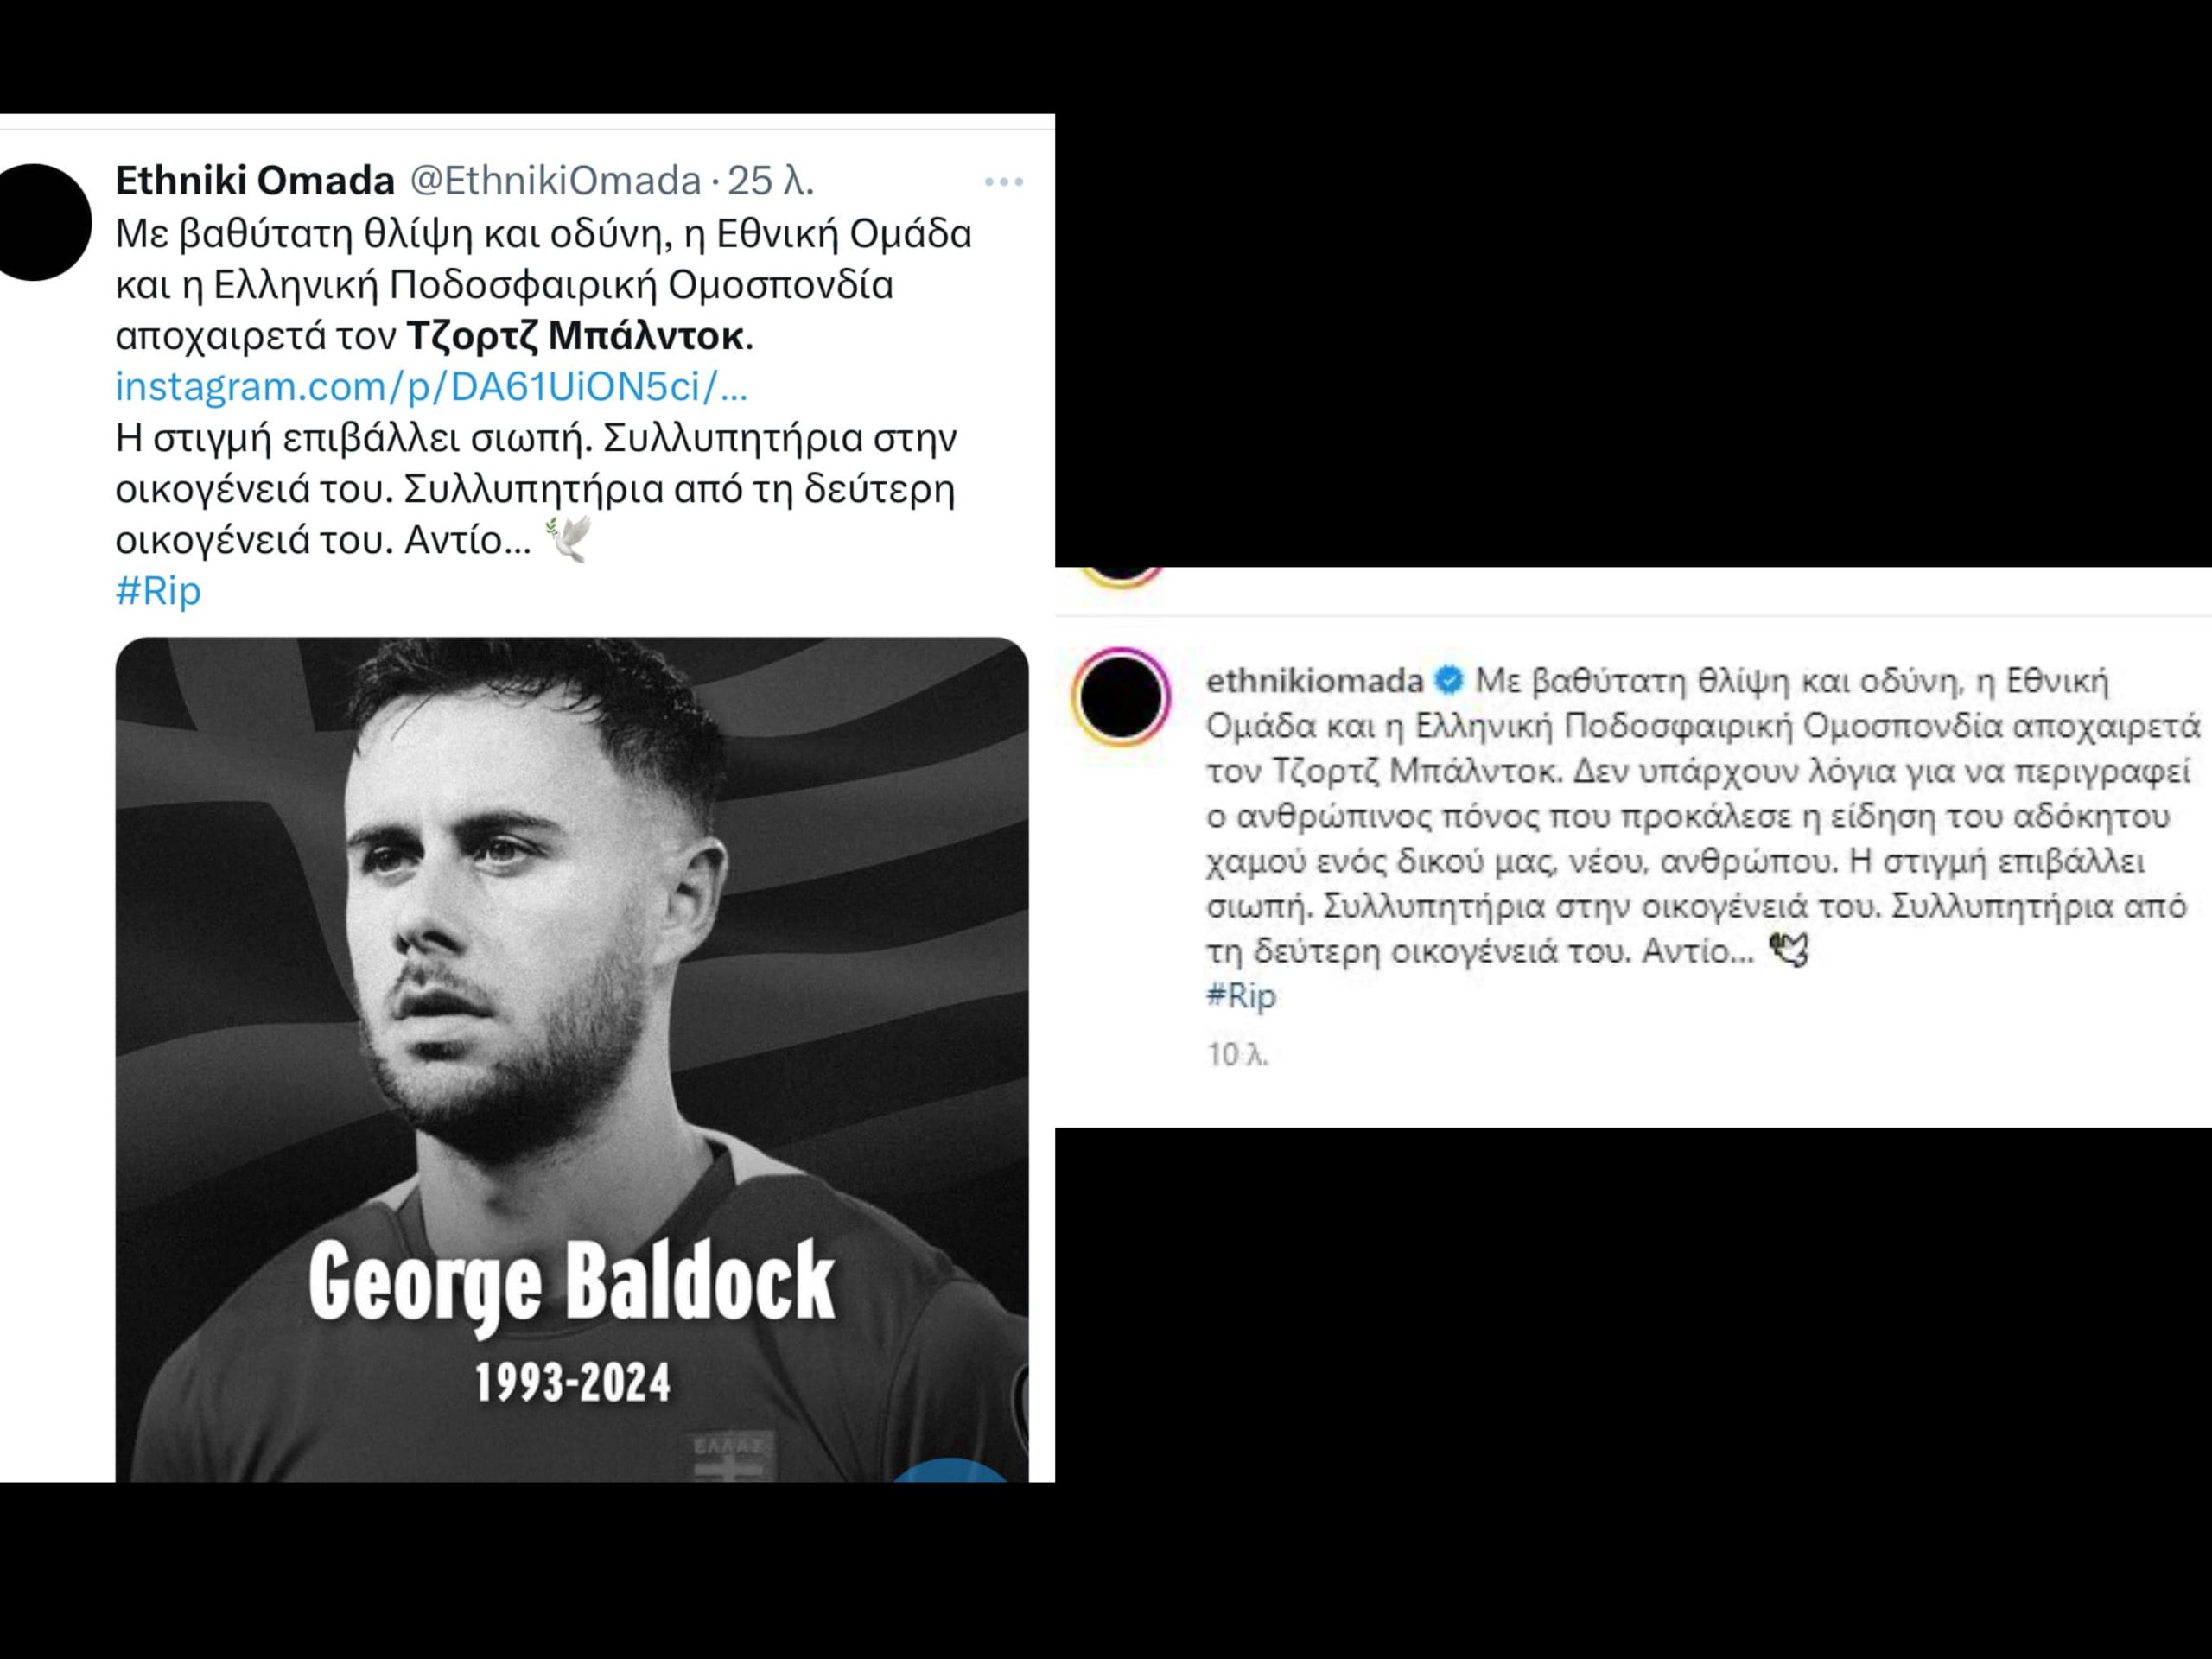The height and width of the screenshot is (1659, 2212).
Task: Click the @EthnikiOmada handle
Action: click(556, 181)
